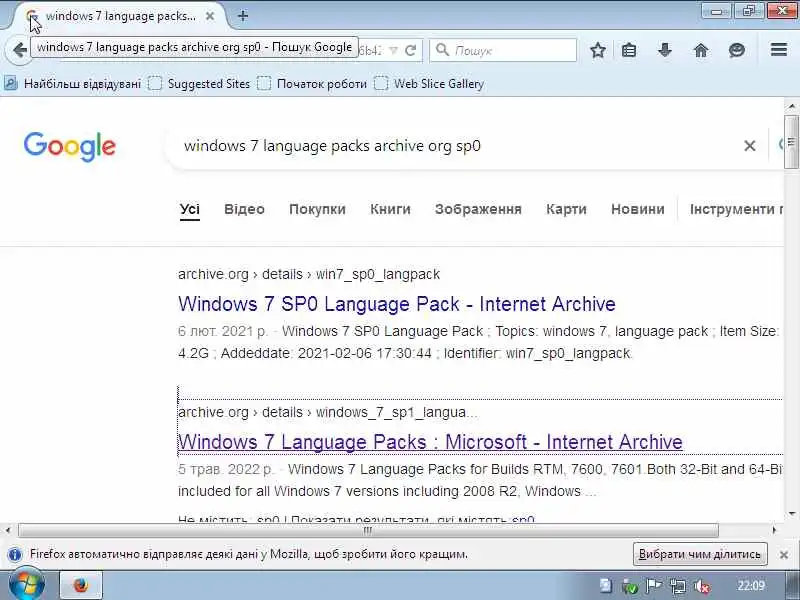Viewport: 800px width, 600px height.
Task: Open Інструменти search tools
Action: [x=736, y=209]
